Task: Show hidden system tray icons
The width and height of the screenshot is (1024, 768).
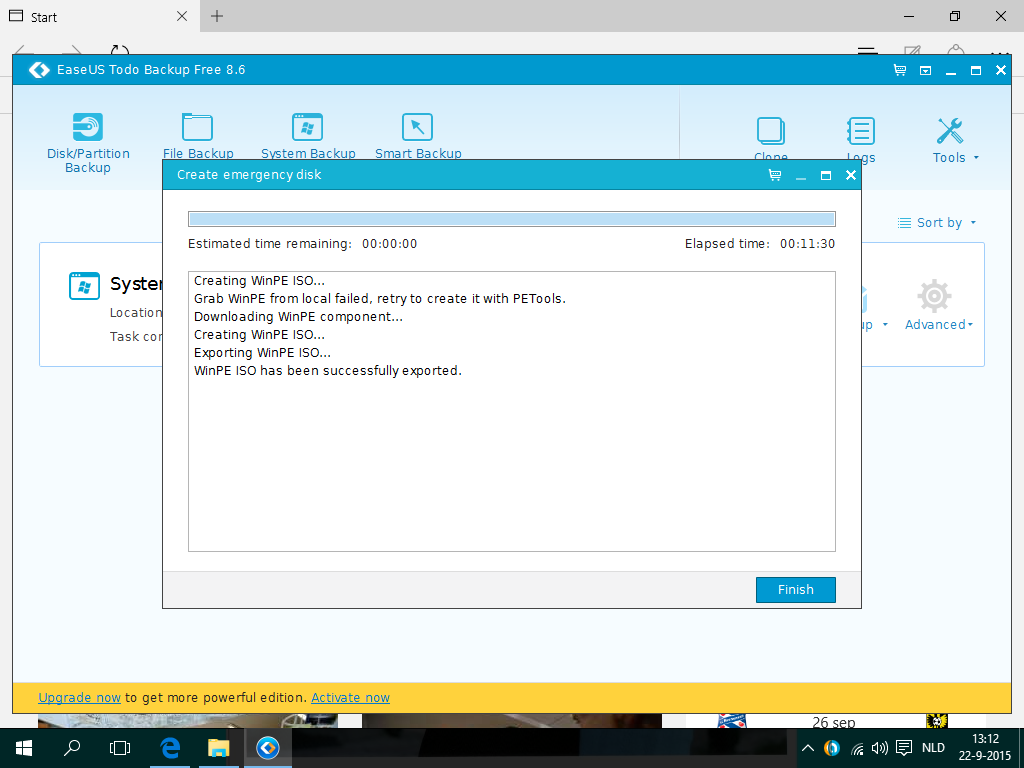Action: click(808, 748)
